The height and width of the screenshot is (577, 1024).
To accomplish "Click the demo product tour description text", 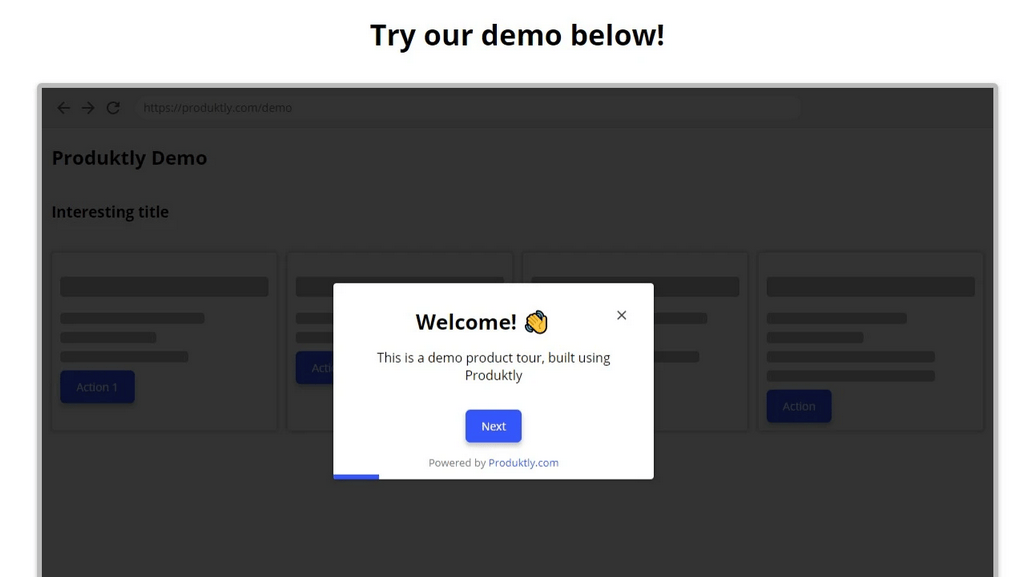I will (x=493, y=366).
